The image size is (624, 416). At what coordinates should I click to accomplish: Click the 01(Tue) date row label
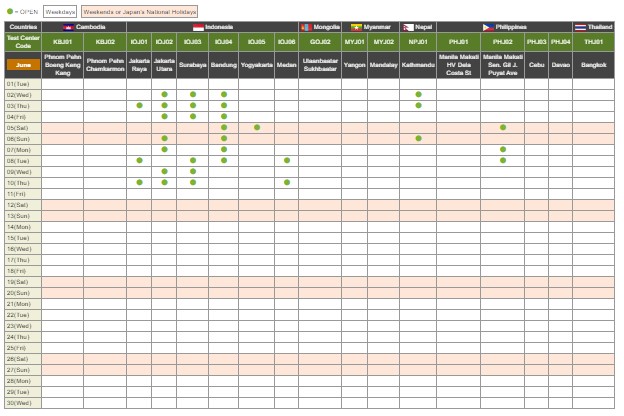(23, 84)
